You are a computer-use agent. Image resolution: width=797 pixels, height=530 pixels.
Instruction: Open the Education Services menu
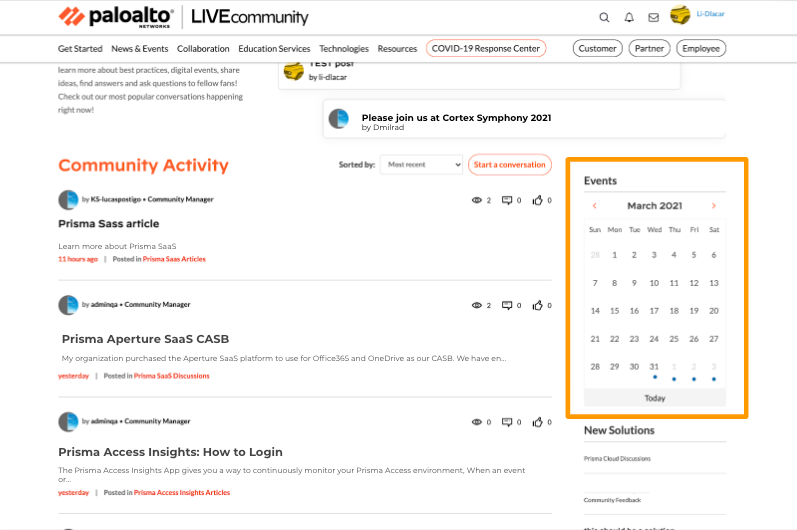(x=274, y=48)
